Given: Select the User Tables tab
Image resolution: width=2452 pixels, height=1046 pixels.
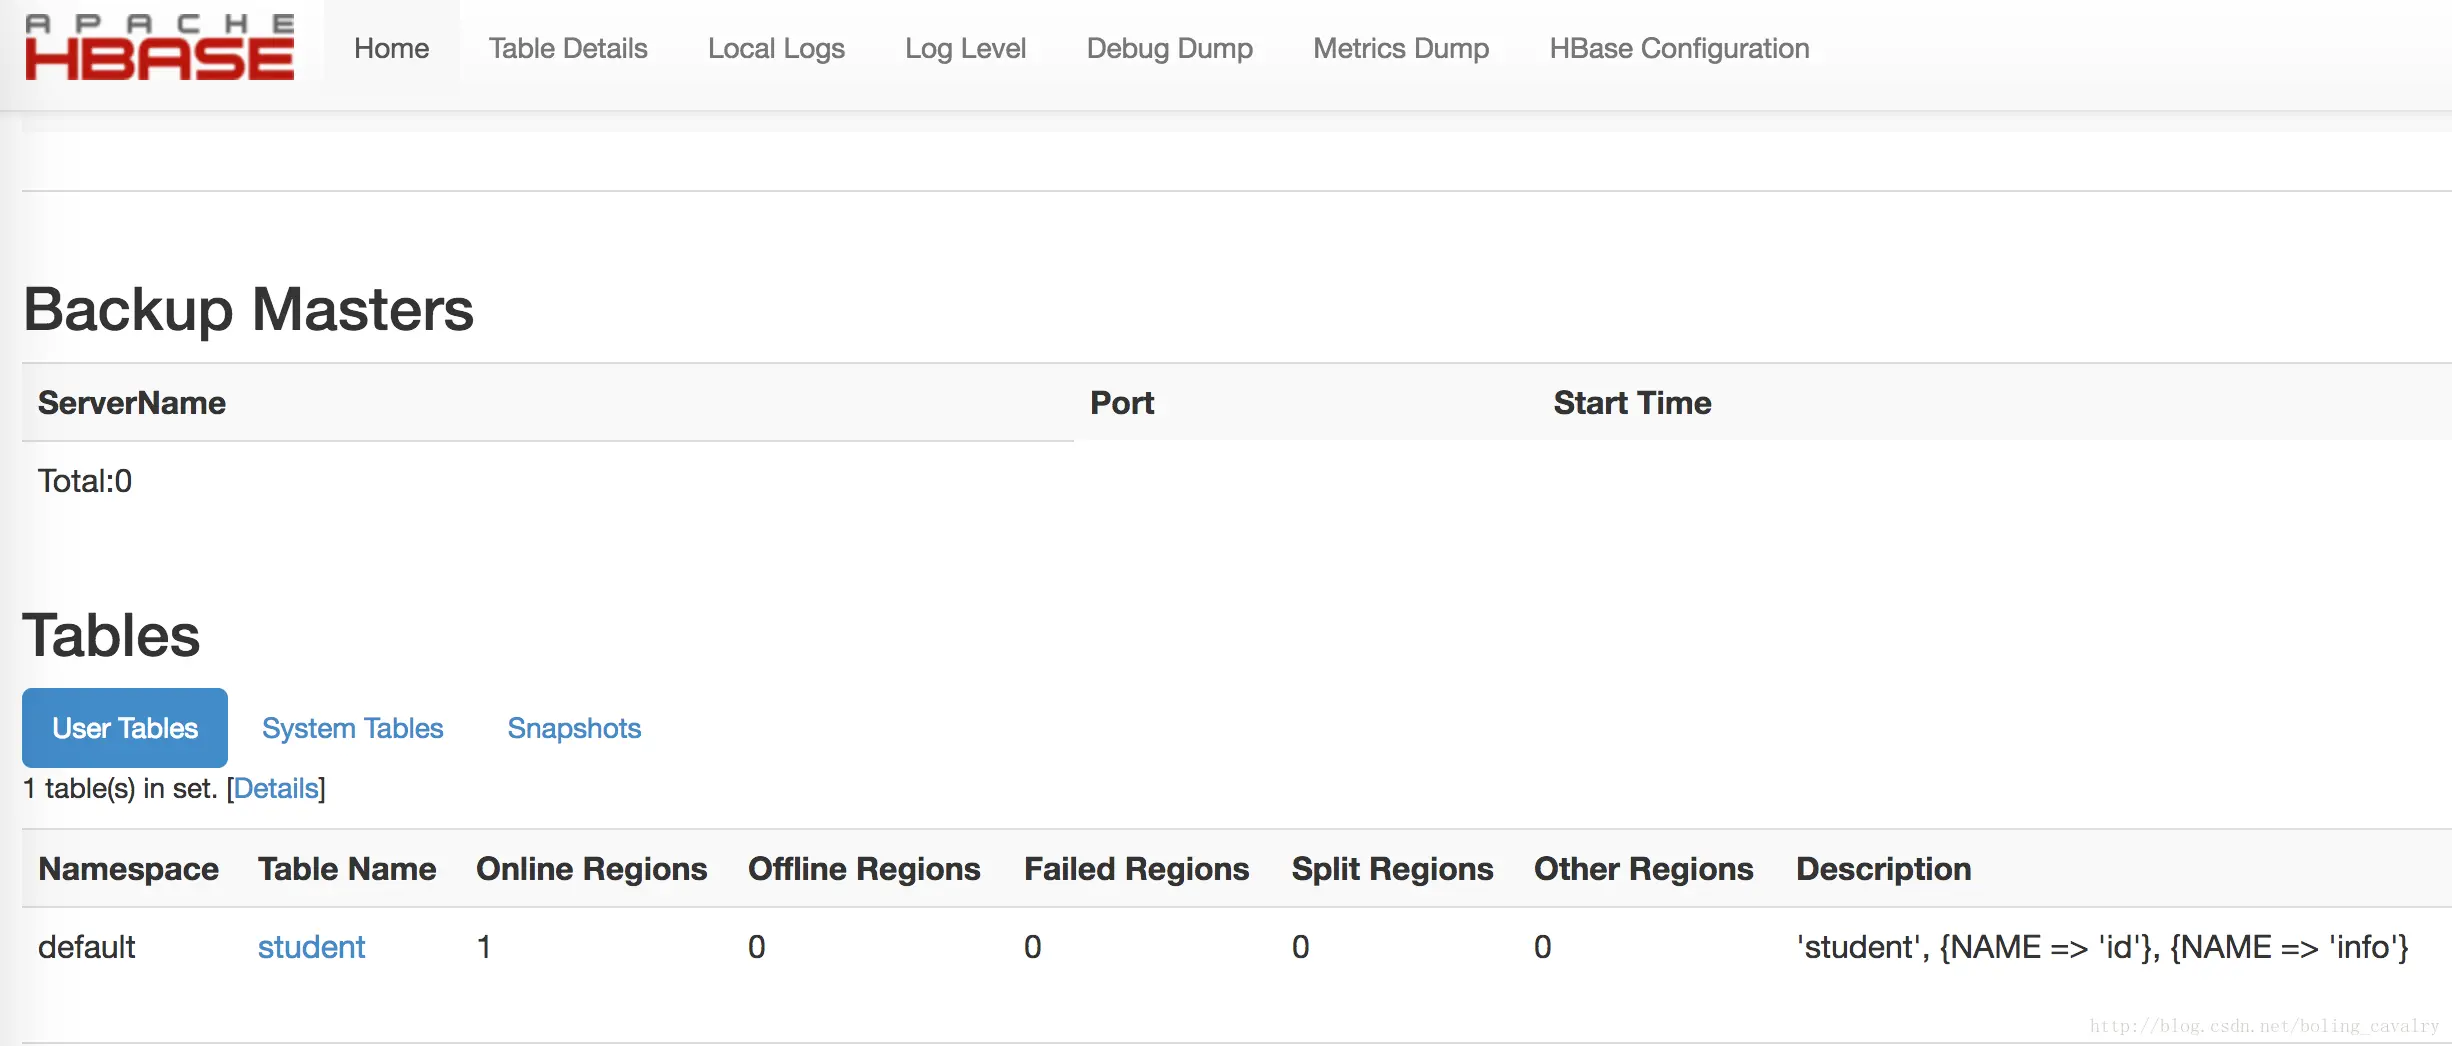Looking at the screenshot, I should click(x=125, y=728).
